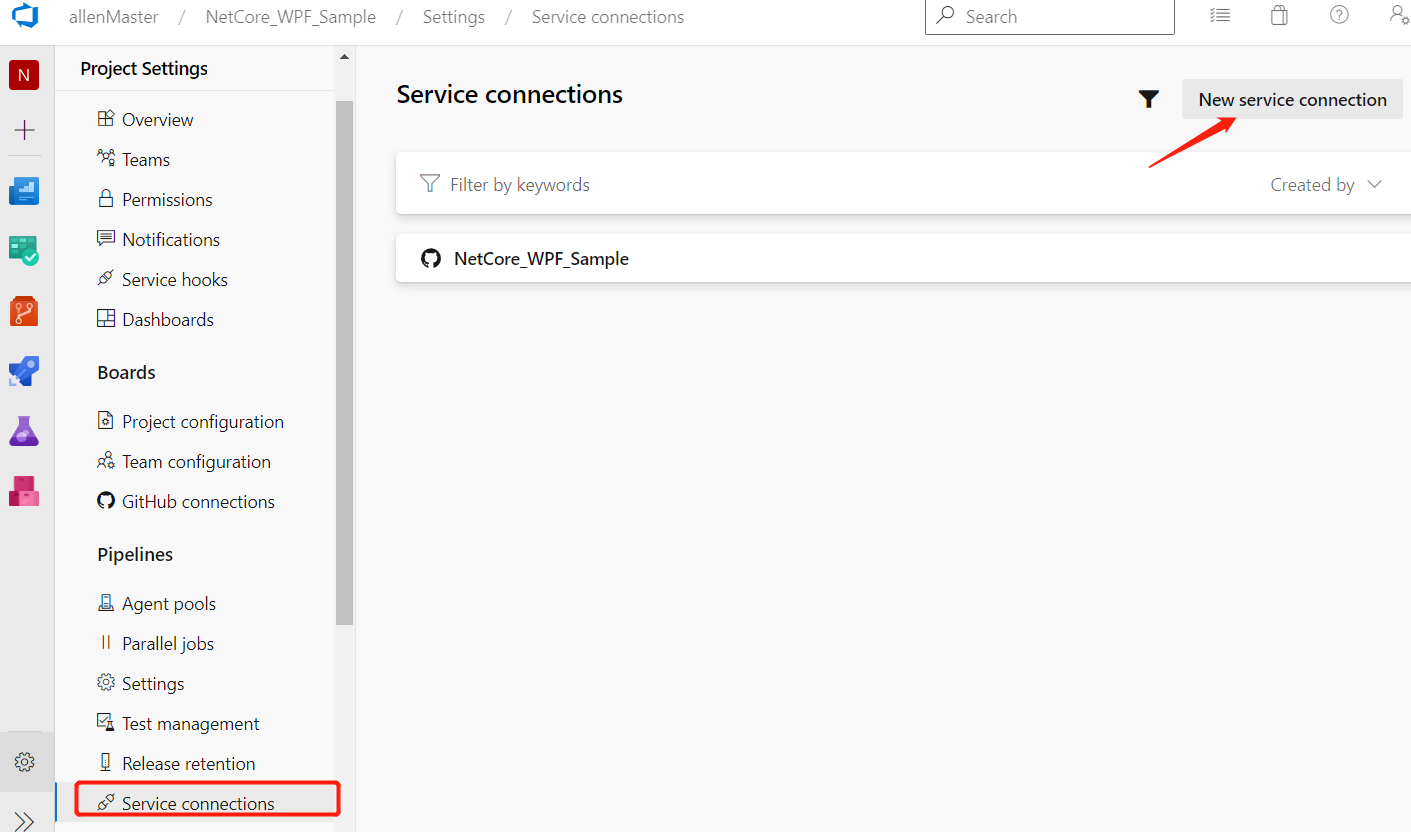Expand the Created by dropdown
The image size is (1411, 832).
point(1326,184)
